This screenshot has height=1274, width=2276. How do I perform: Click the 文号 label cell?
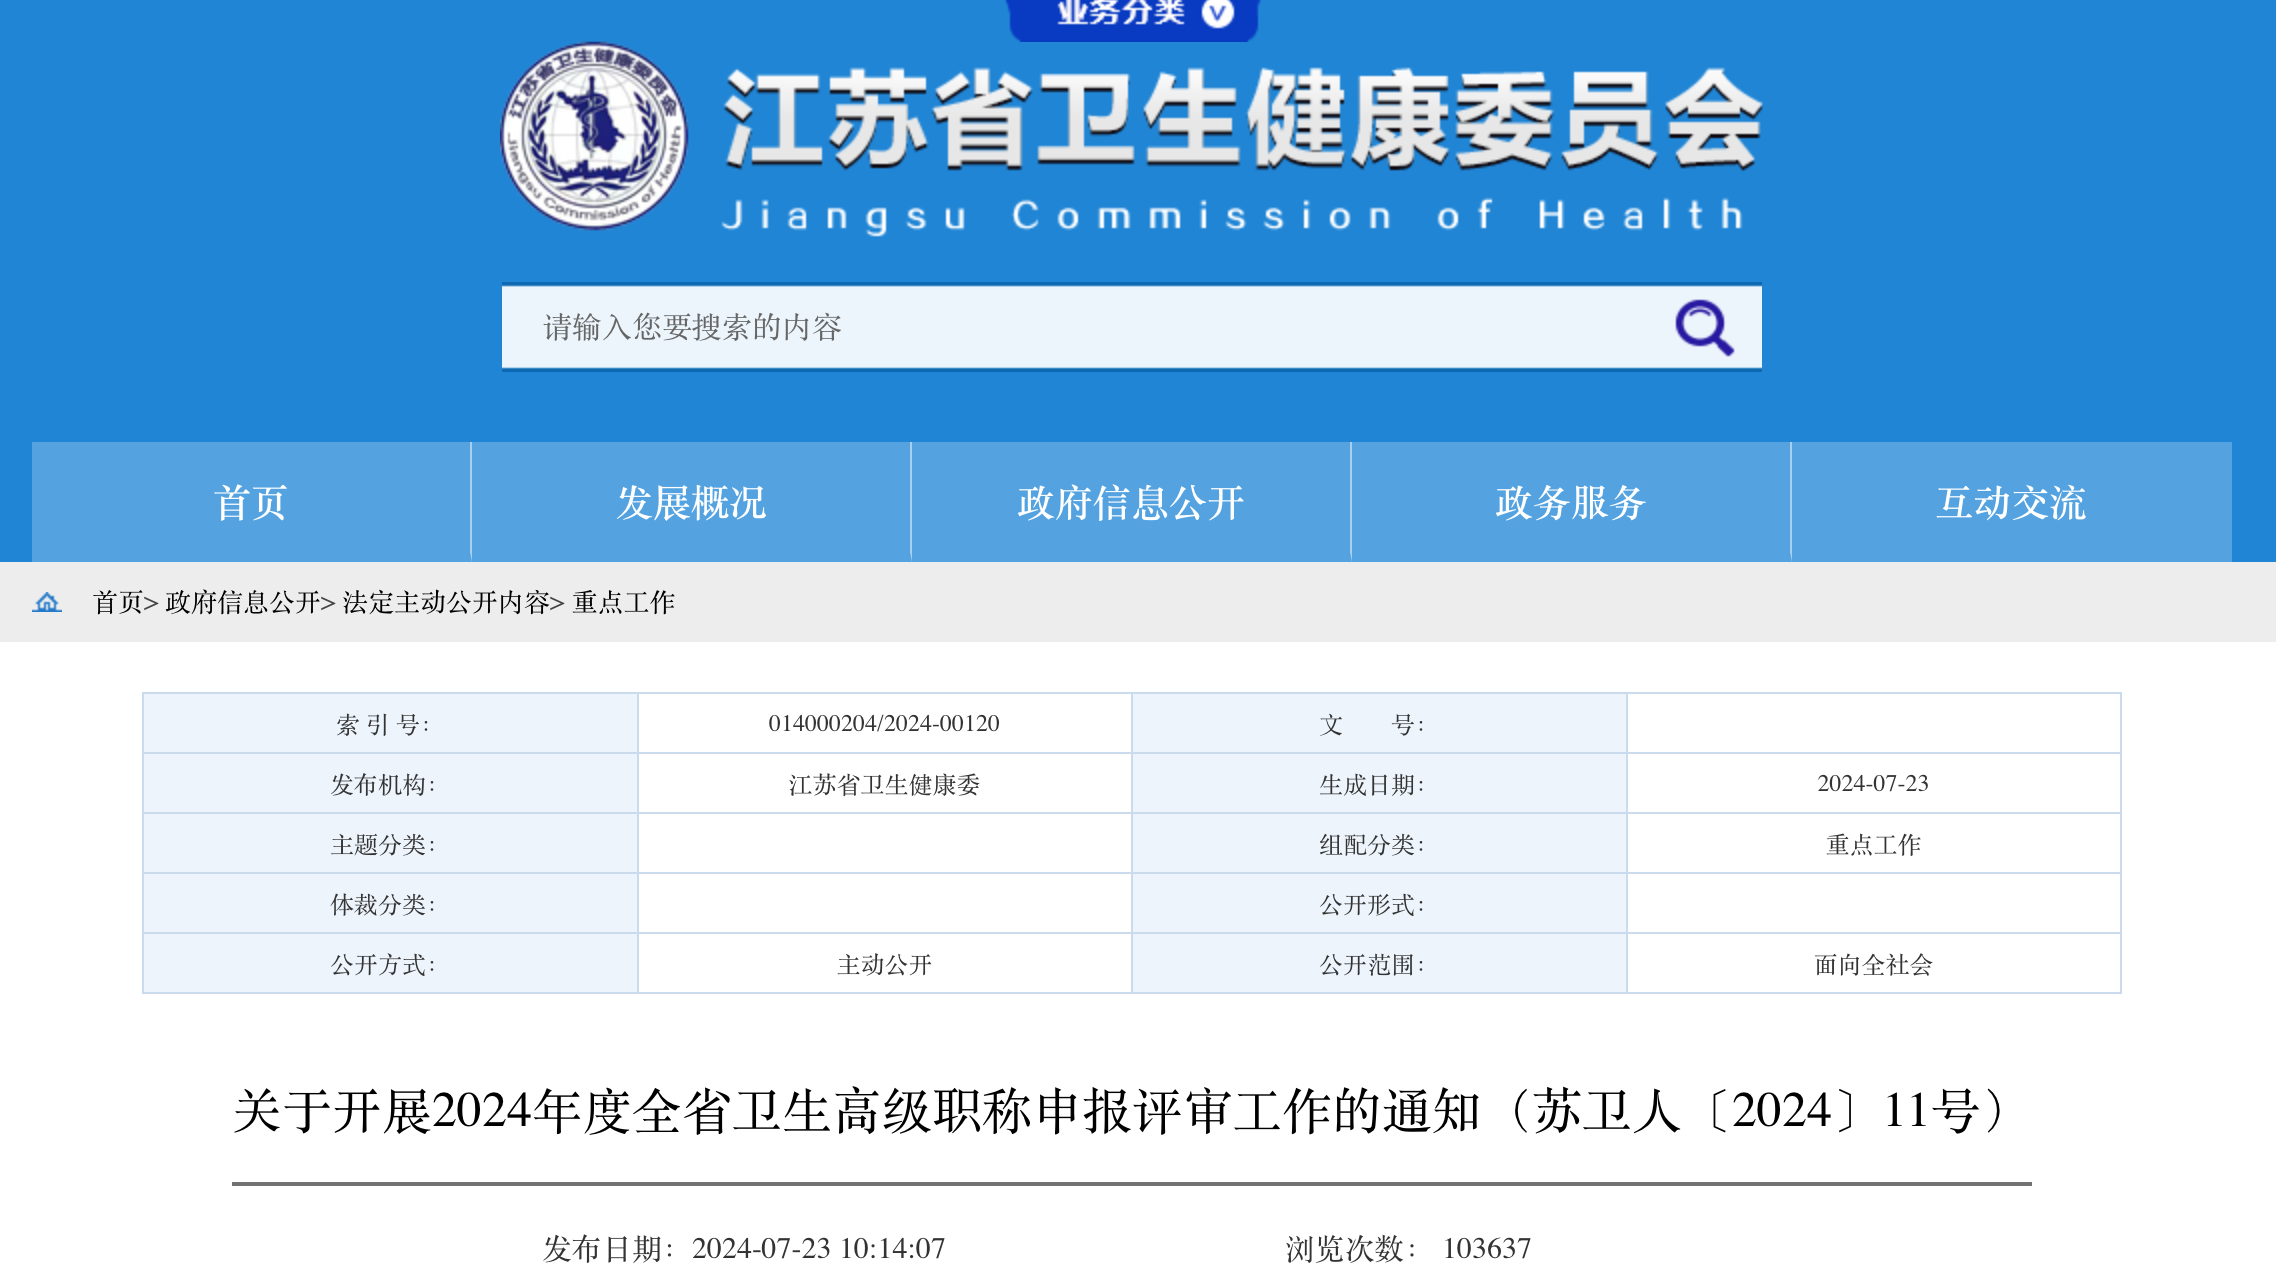1379,723
